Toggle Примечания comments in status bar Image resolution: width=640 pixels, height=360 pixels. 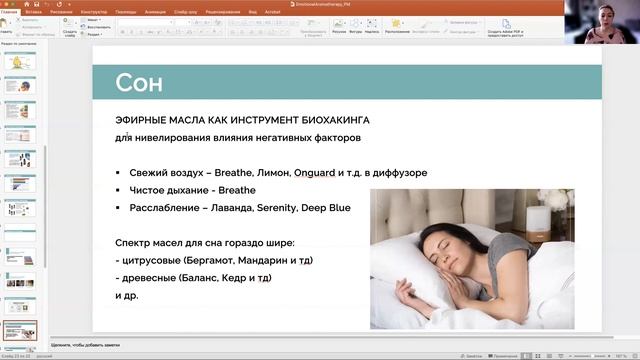pos(502,356)
